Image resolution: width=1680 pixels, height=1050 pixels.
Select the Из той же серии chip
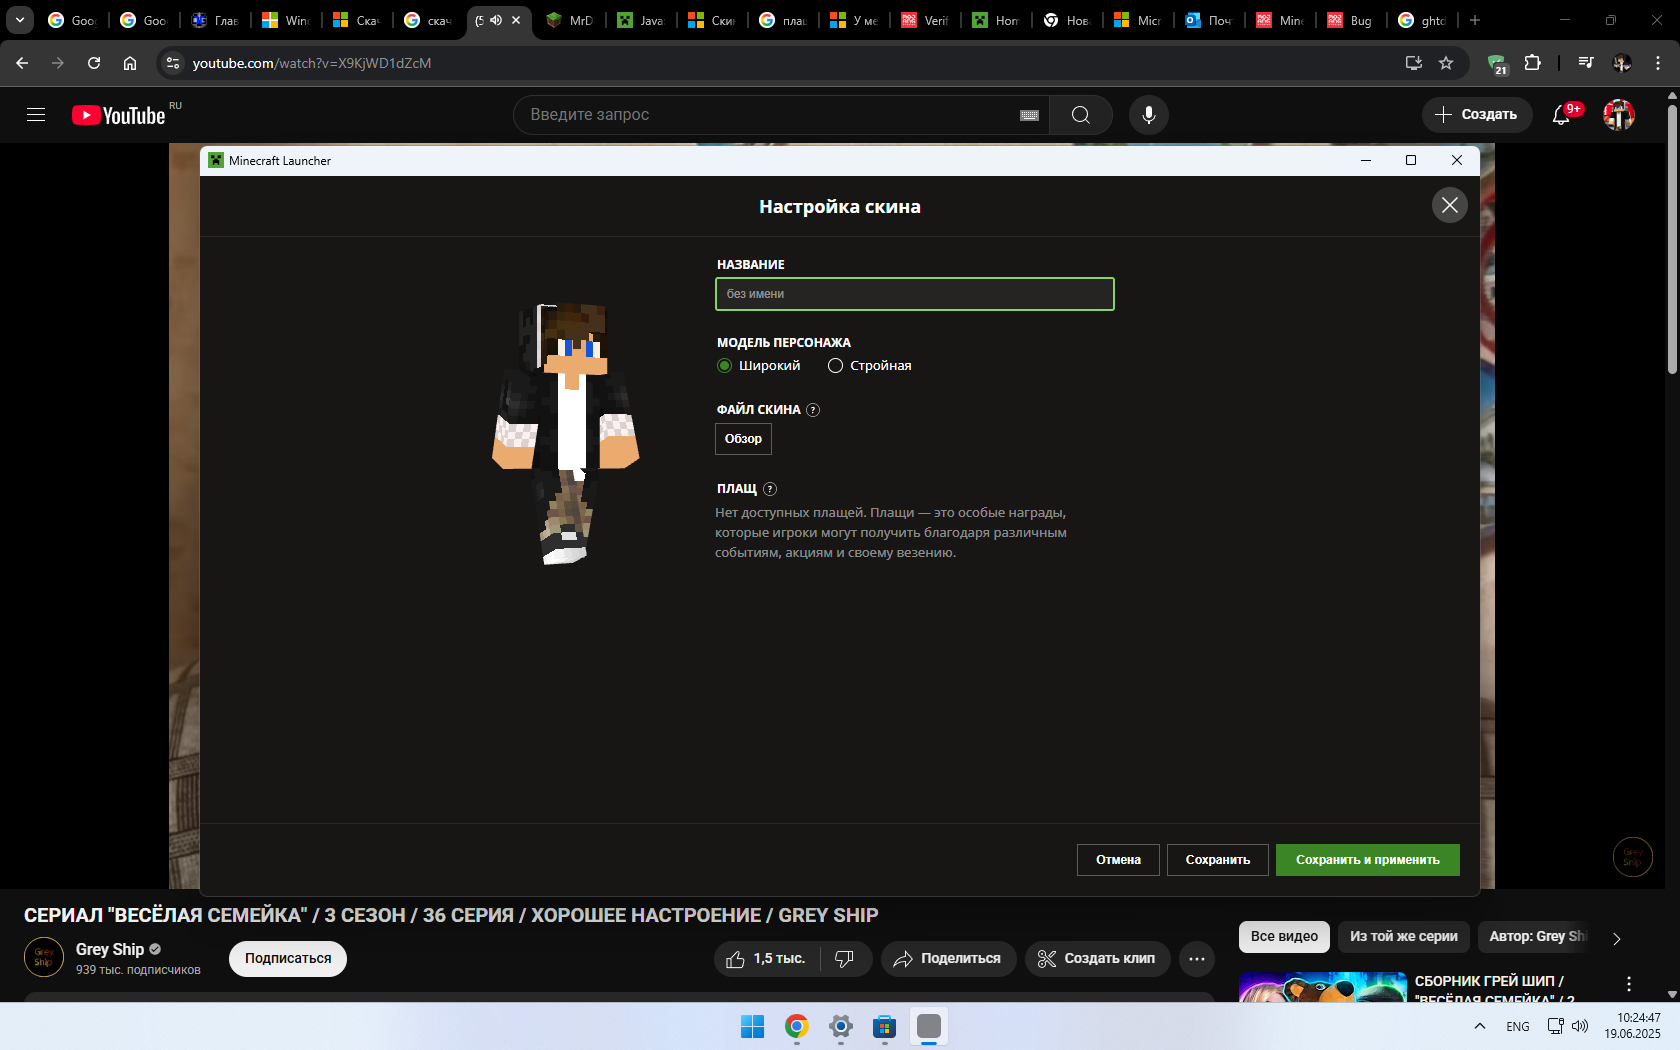pyautogui.click(x=1404, y=937)
